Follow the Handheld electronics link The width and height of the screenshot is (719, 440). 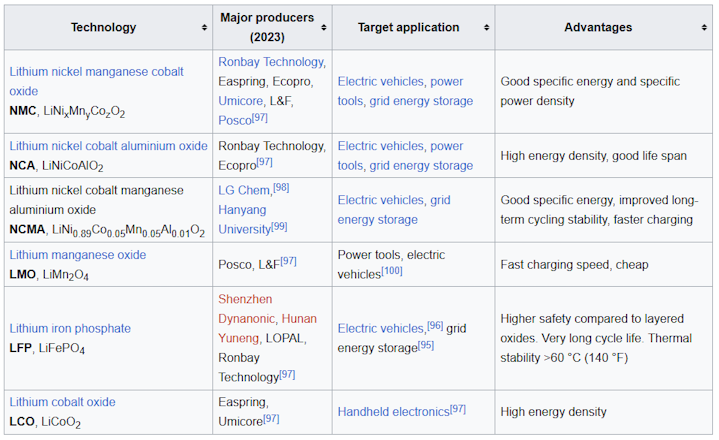pyautogui.click(x=392, y=411)
